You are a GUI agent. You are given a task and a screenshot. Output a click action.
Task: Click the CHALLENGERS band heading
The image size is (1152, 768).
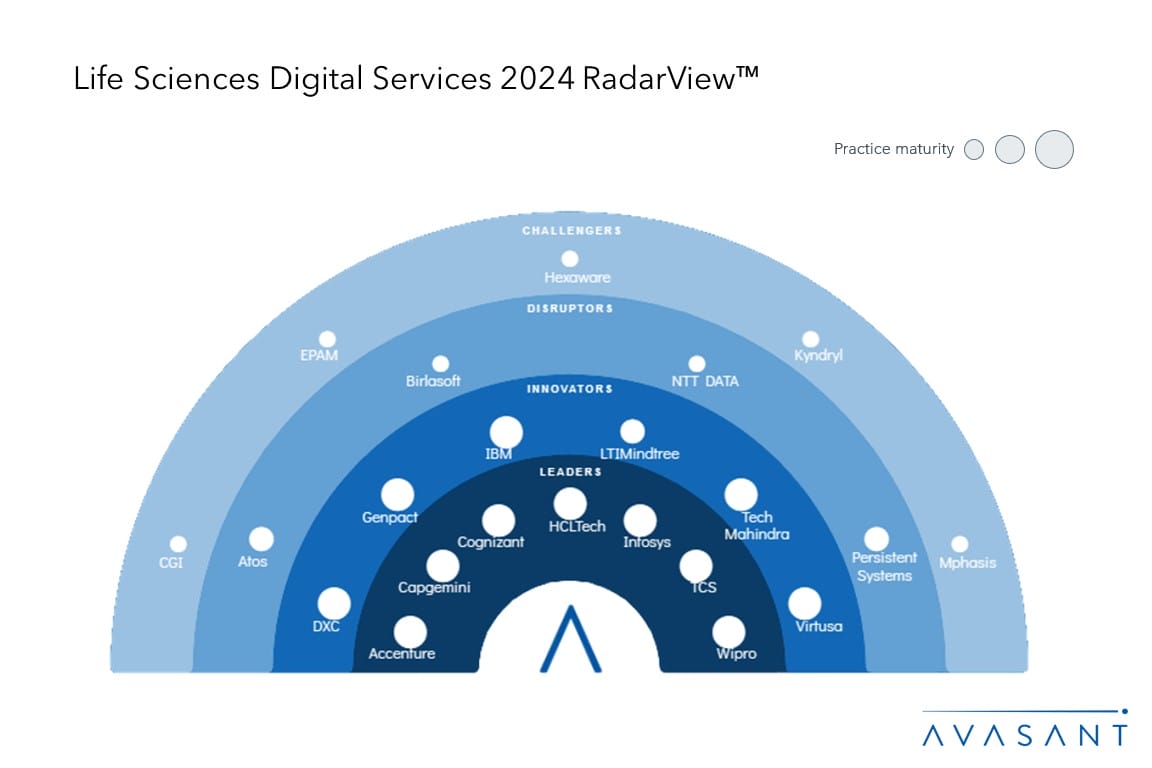571,231
